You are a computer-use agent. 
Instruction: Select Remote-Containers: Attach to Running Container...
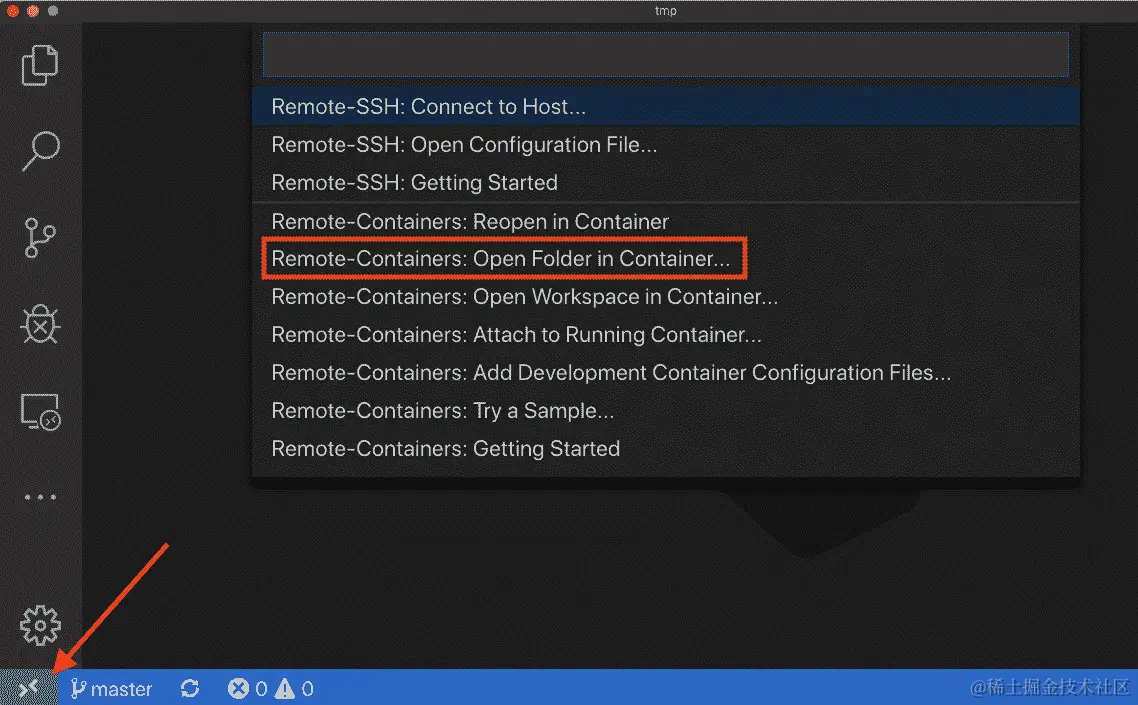(x=666, y=335)
